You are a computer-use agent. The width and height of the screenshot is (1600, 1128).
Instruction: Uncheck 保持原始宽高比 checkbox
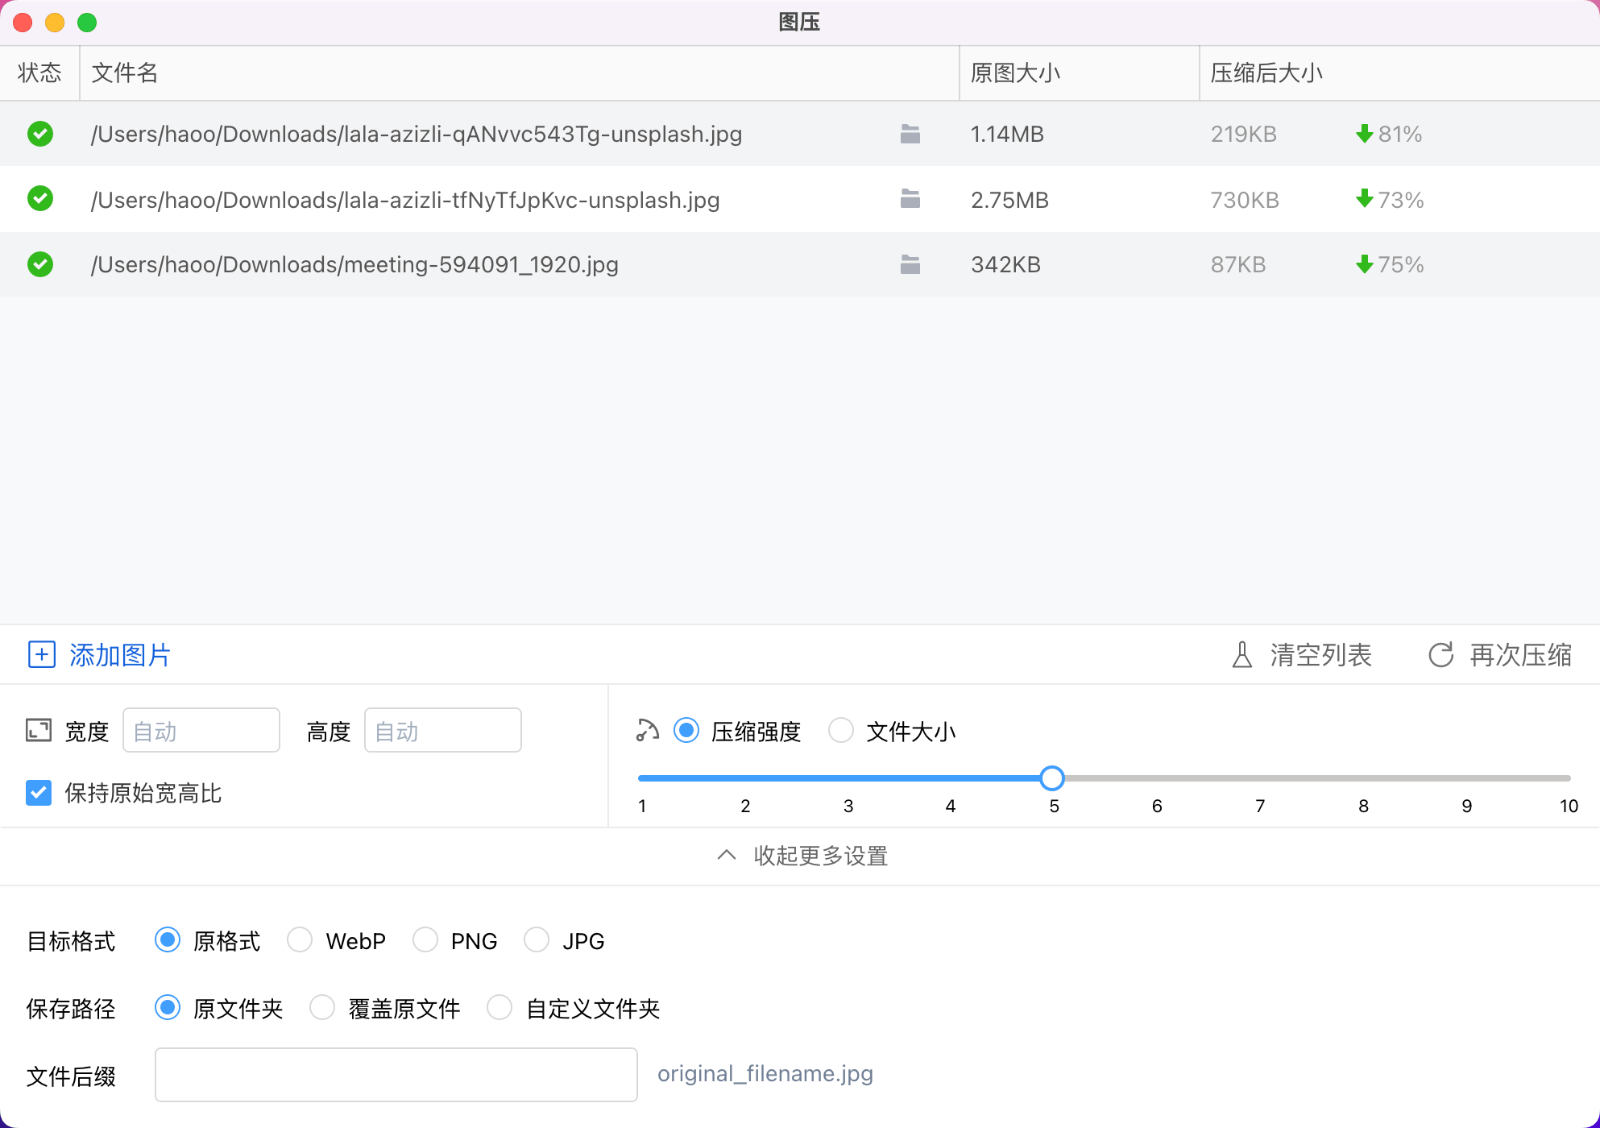click(38, 793)
